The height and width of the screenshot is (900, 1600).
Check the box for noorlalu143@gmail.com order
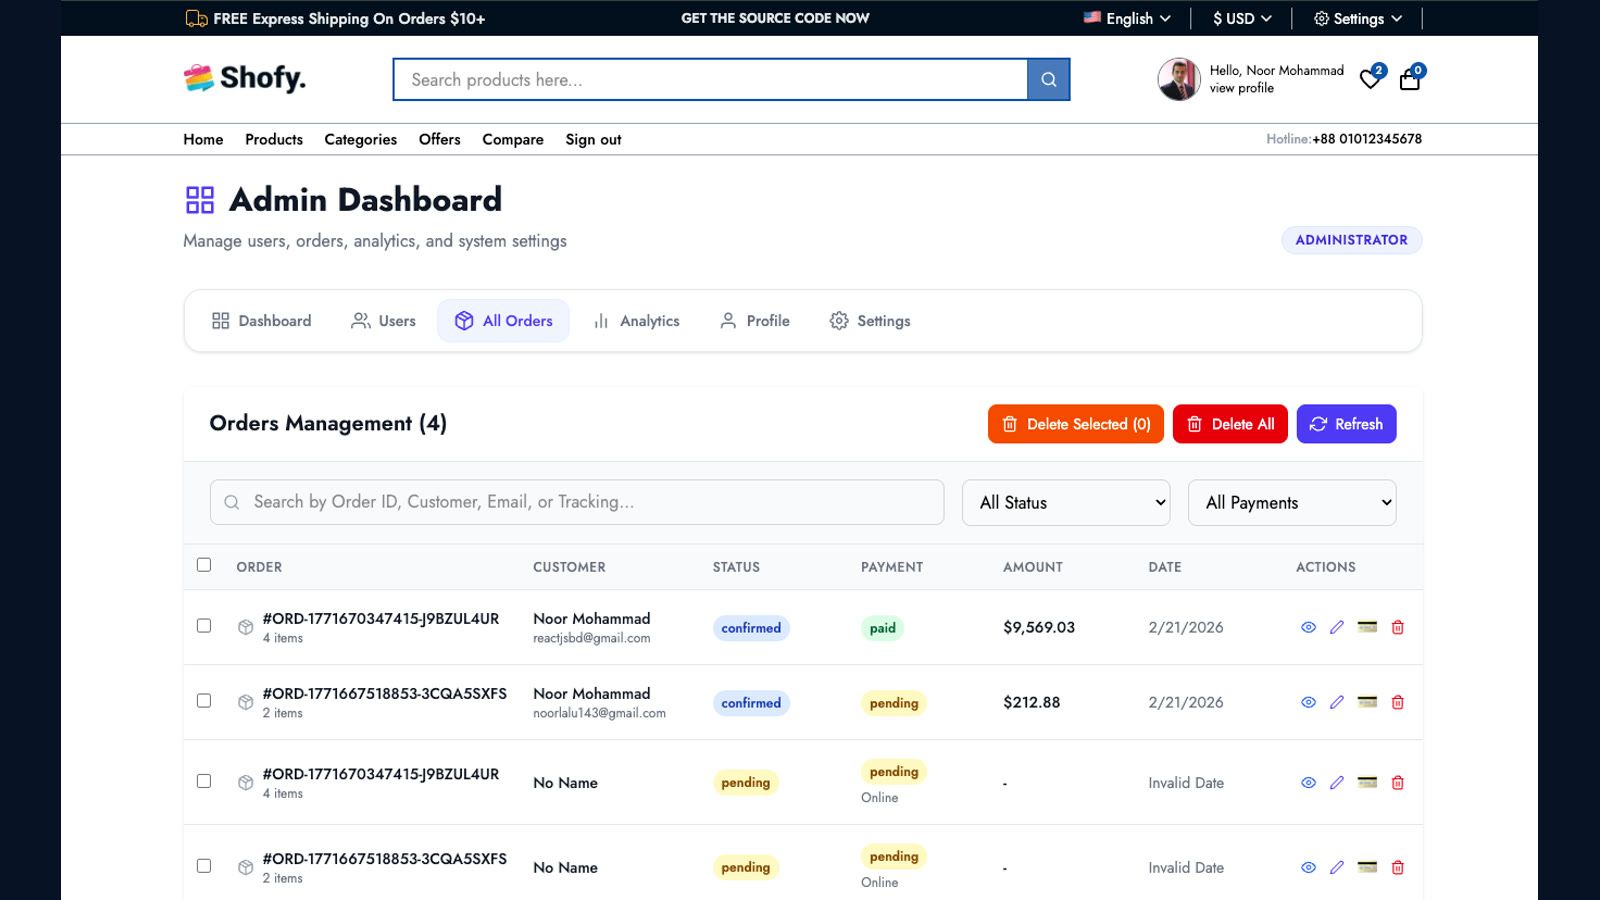coord(204,701)
